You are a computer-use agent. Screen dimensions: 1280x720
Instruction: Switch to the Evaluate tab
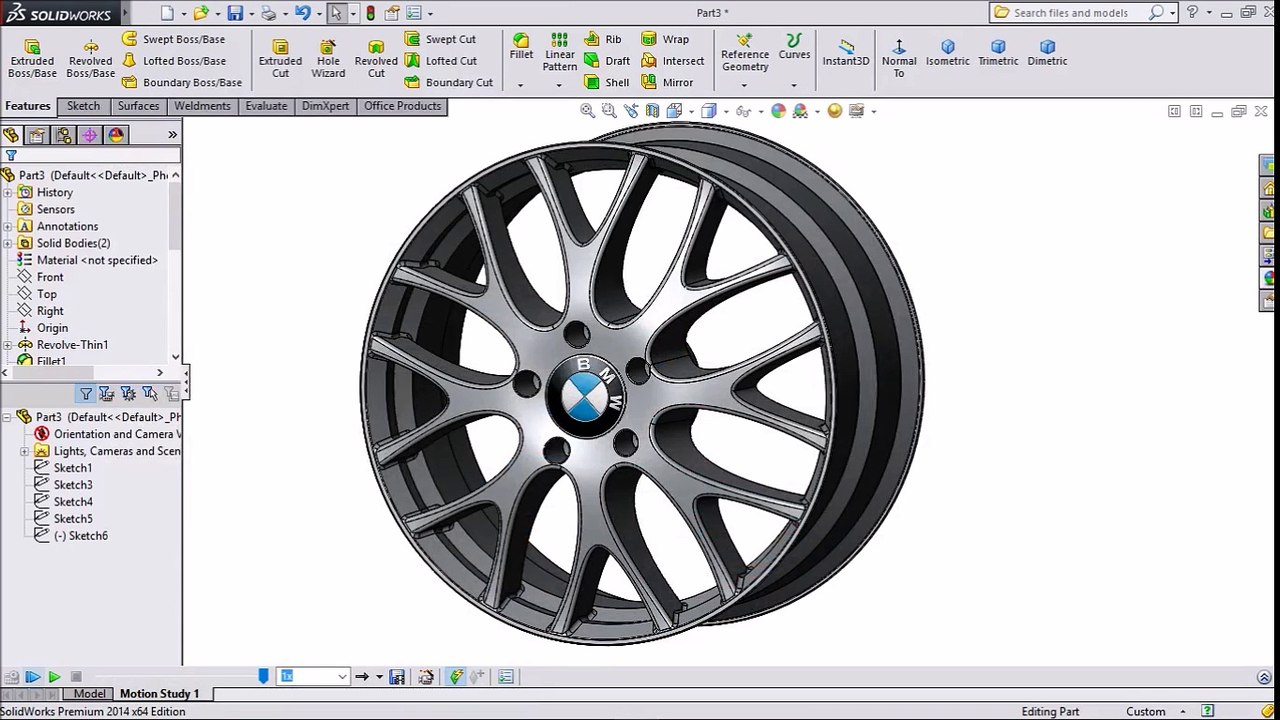[x=266, y=106]
